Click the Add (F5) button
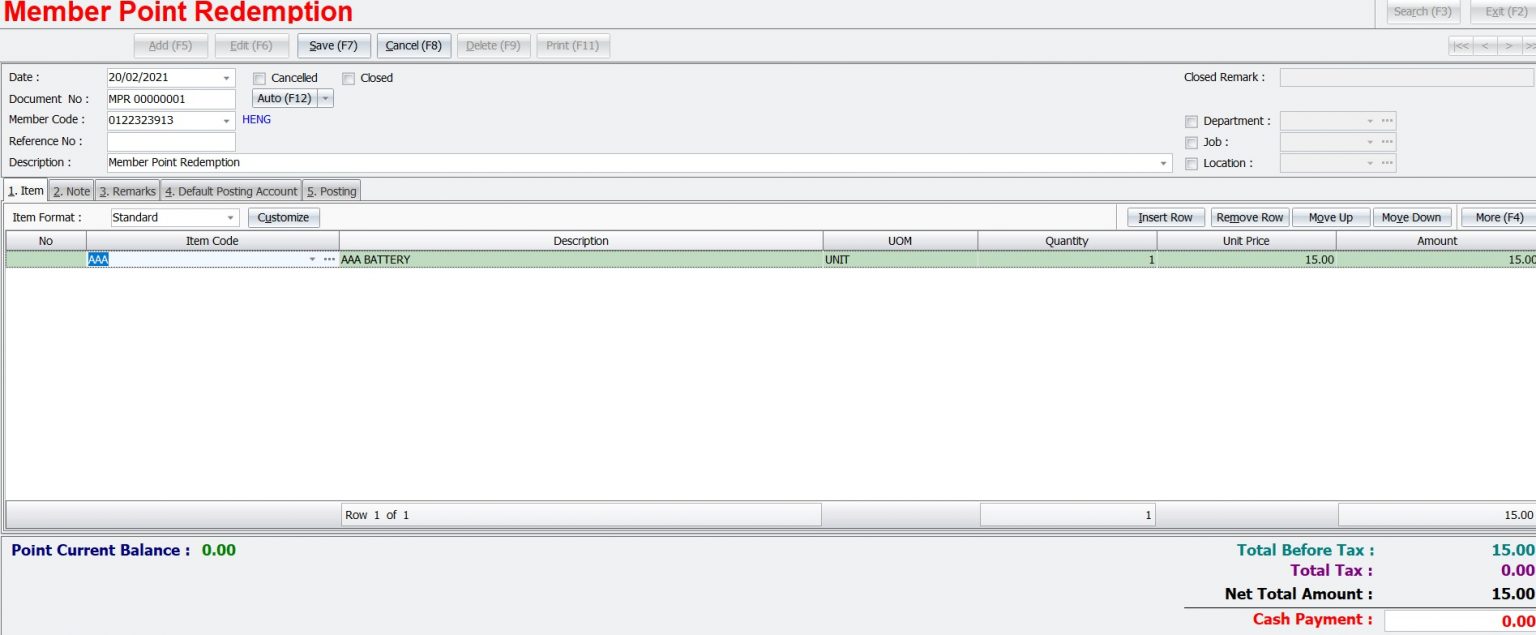 click(x=171, y=46)
